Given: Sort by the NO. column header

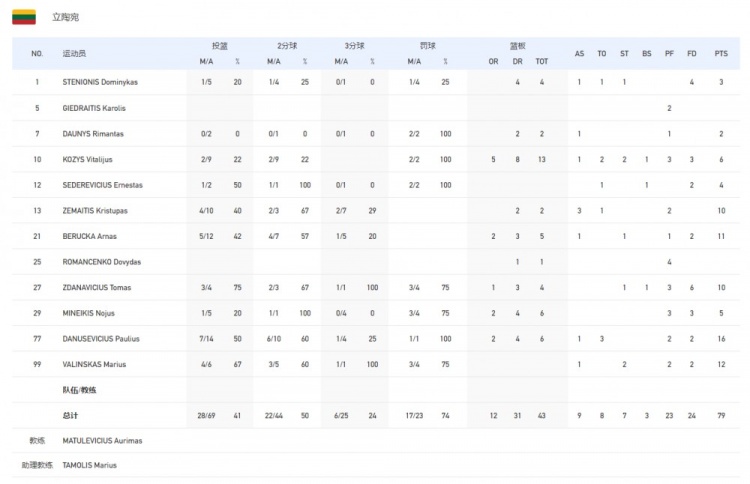Looking at the screenshot, I should [x=37, y=53].
